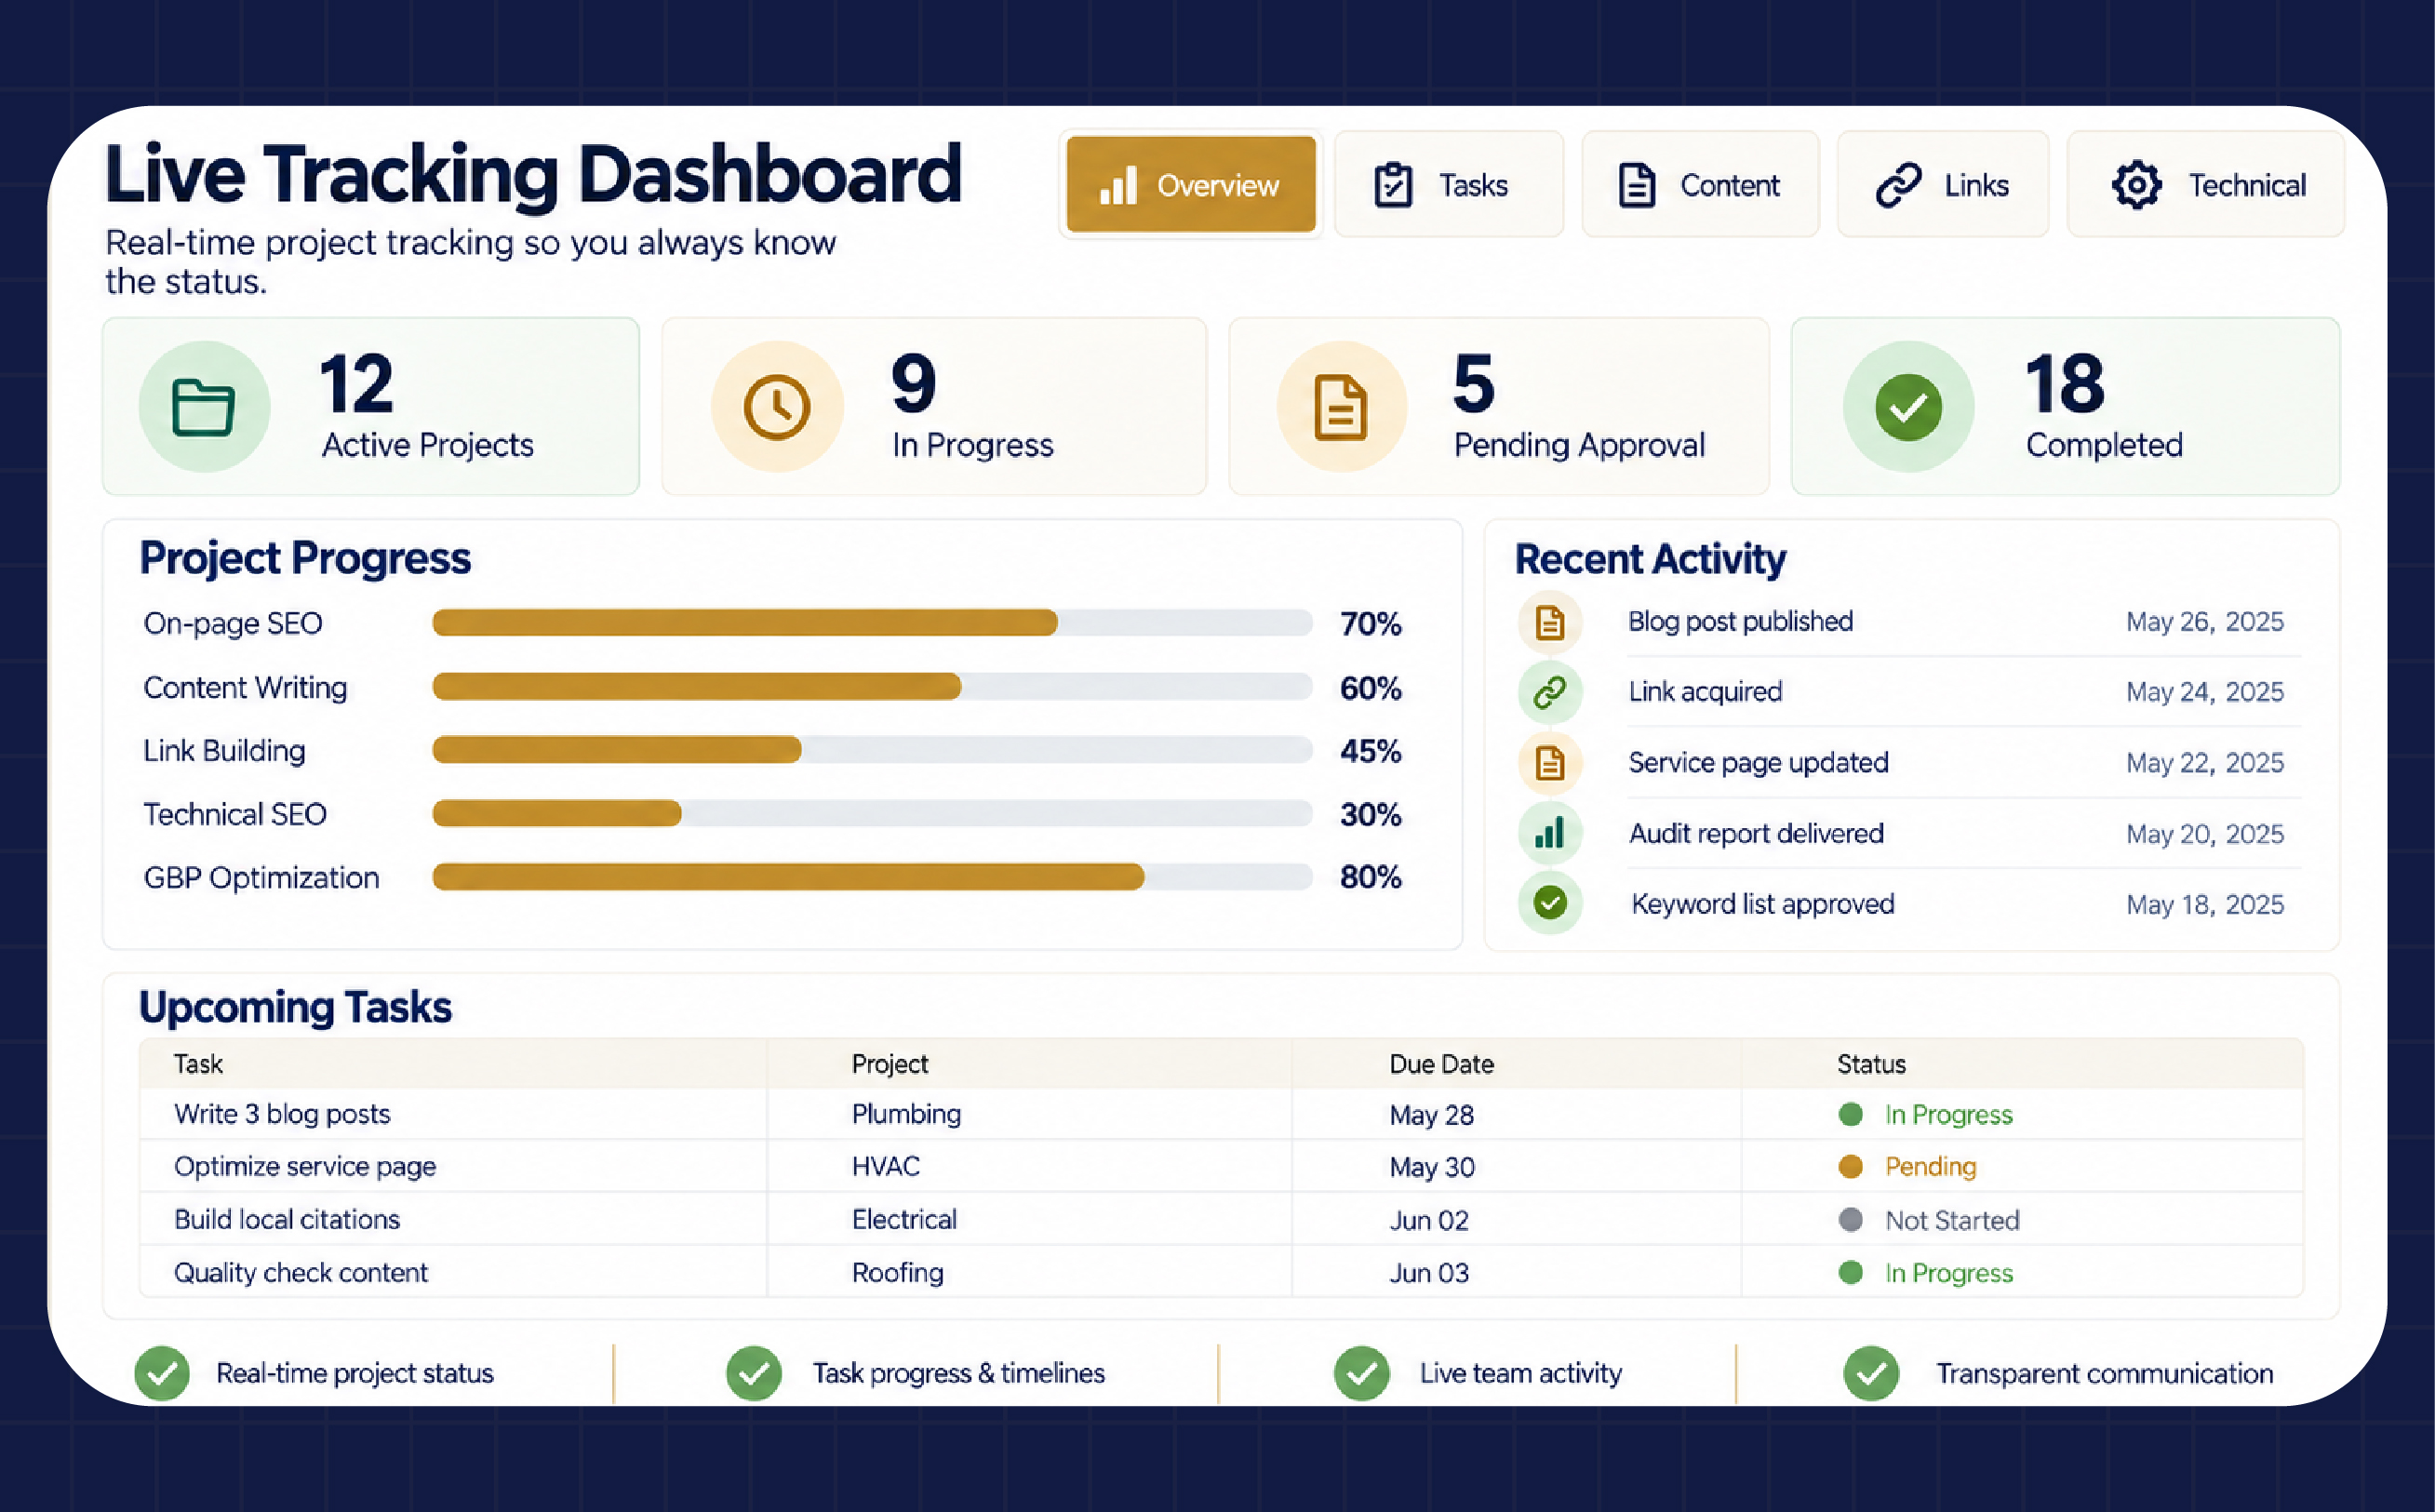
Task: Click the Pending status on the HVAC row
Action: coord(1908,1167)
